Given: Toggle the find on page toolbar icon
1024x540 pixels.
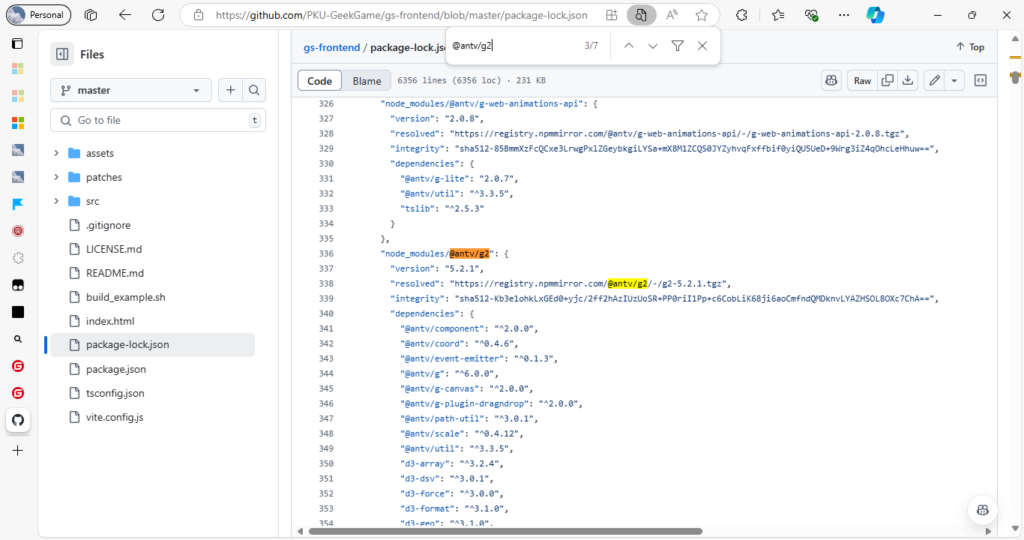Looking at the screenshot, I should tap(641, 15).
